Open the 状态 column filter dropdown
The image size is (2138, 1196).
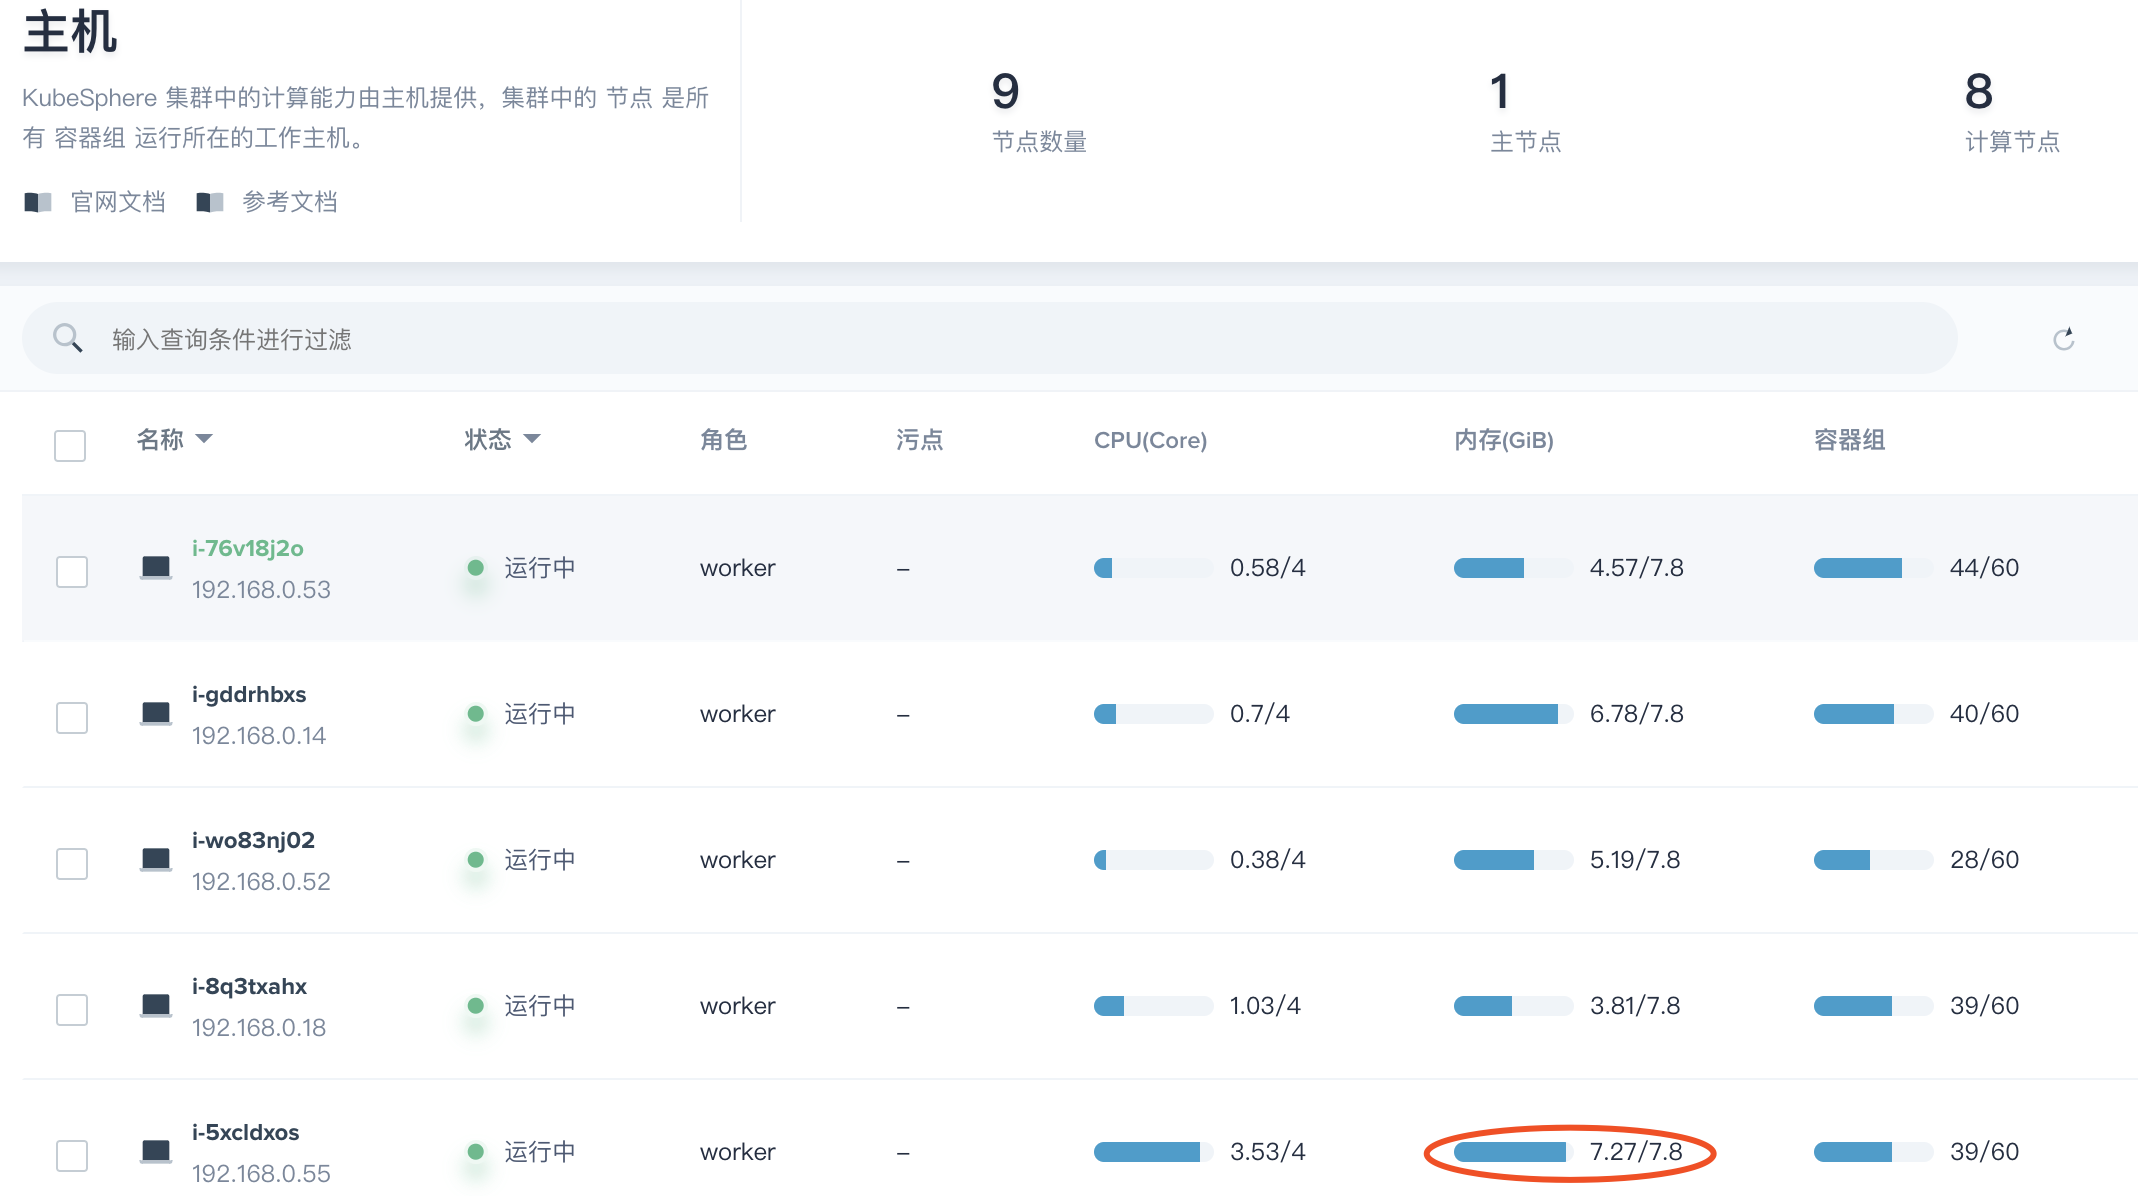point(532,439)
